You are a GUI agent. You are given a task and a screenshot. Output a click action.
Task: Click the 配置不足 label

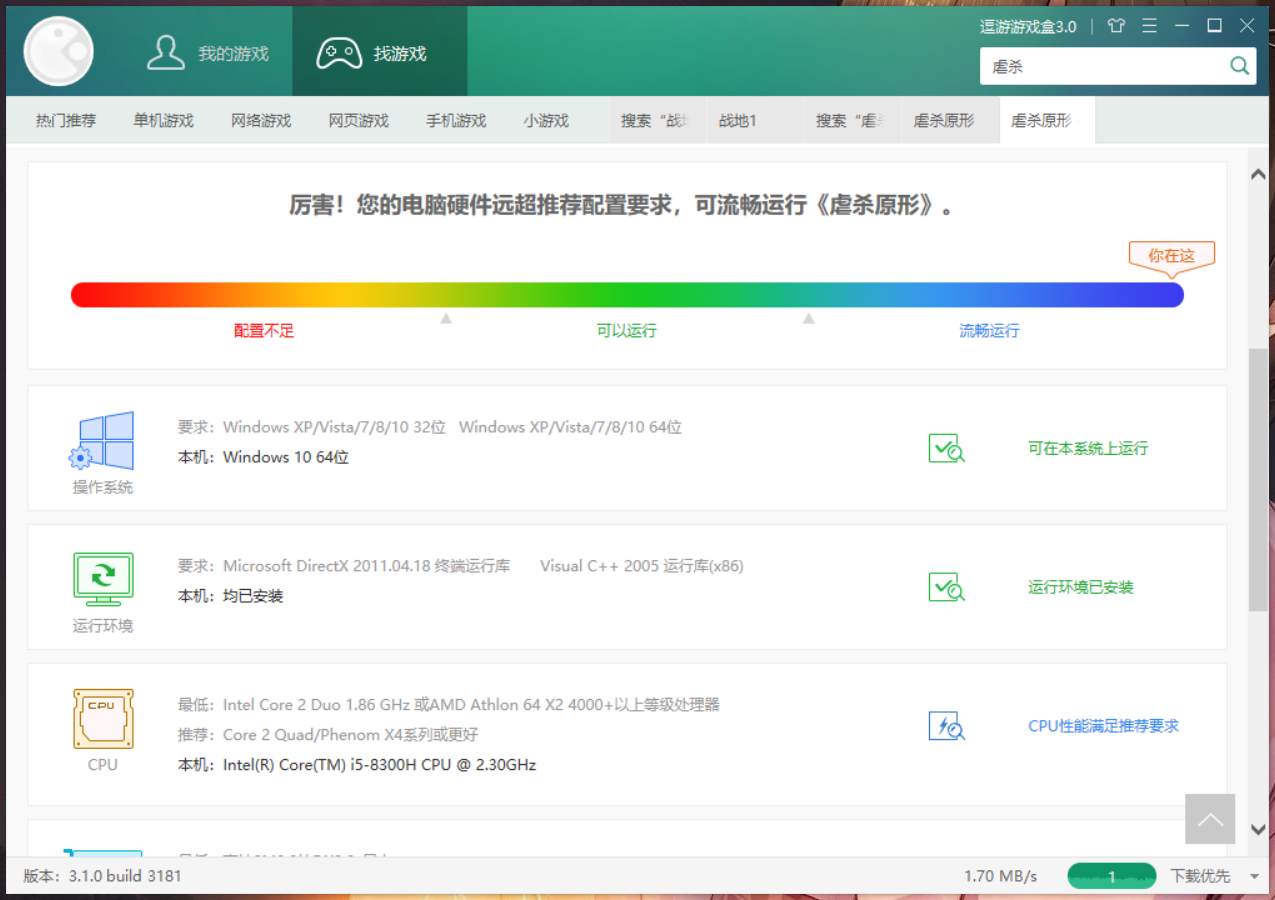coord(264,330)
